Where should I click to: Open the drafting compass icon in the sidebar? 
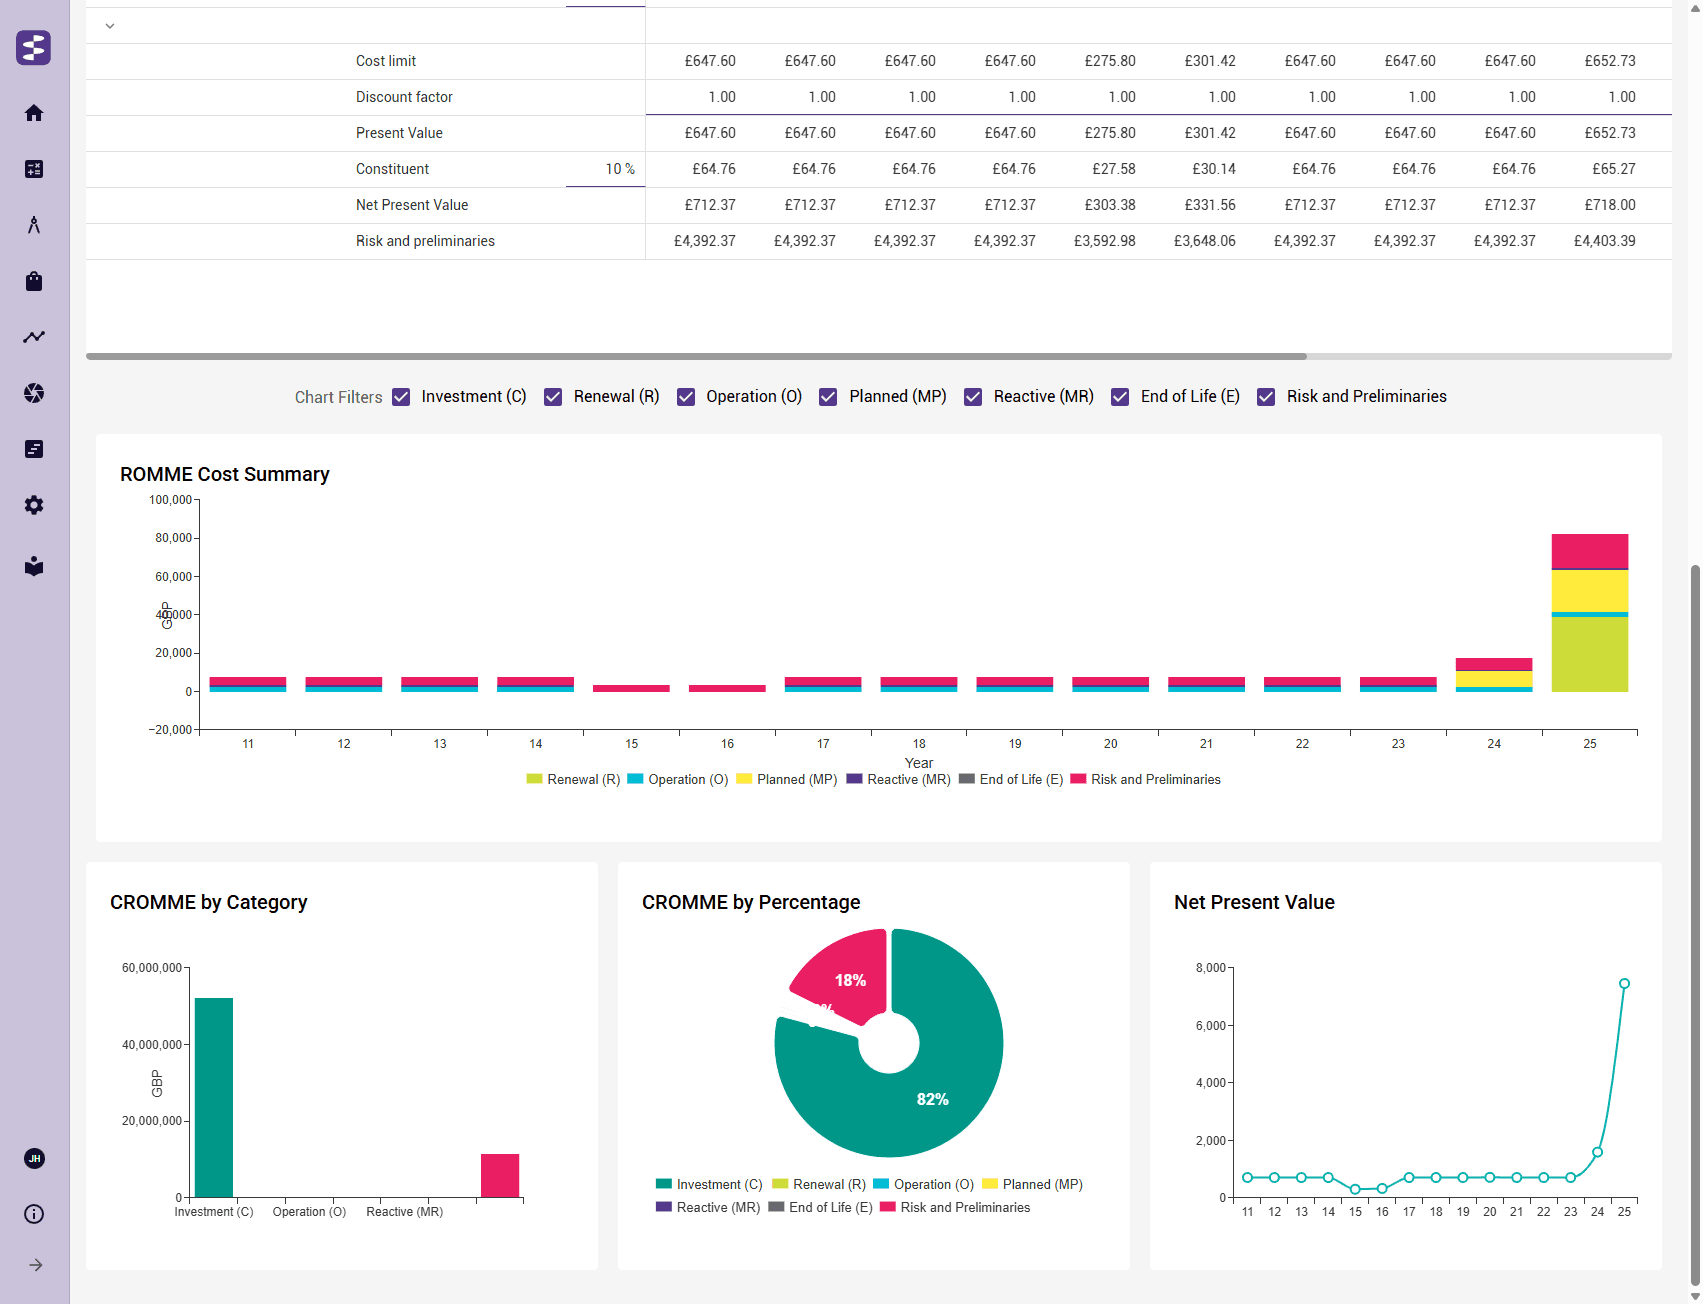34,225
